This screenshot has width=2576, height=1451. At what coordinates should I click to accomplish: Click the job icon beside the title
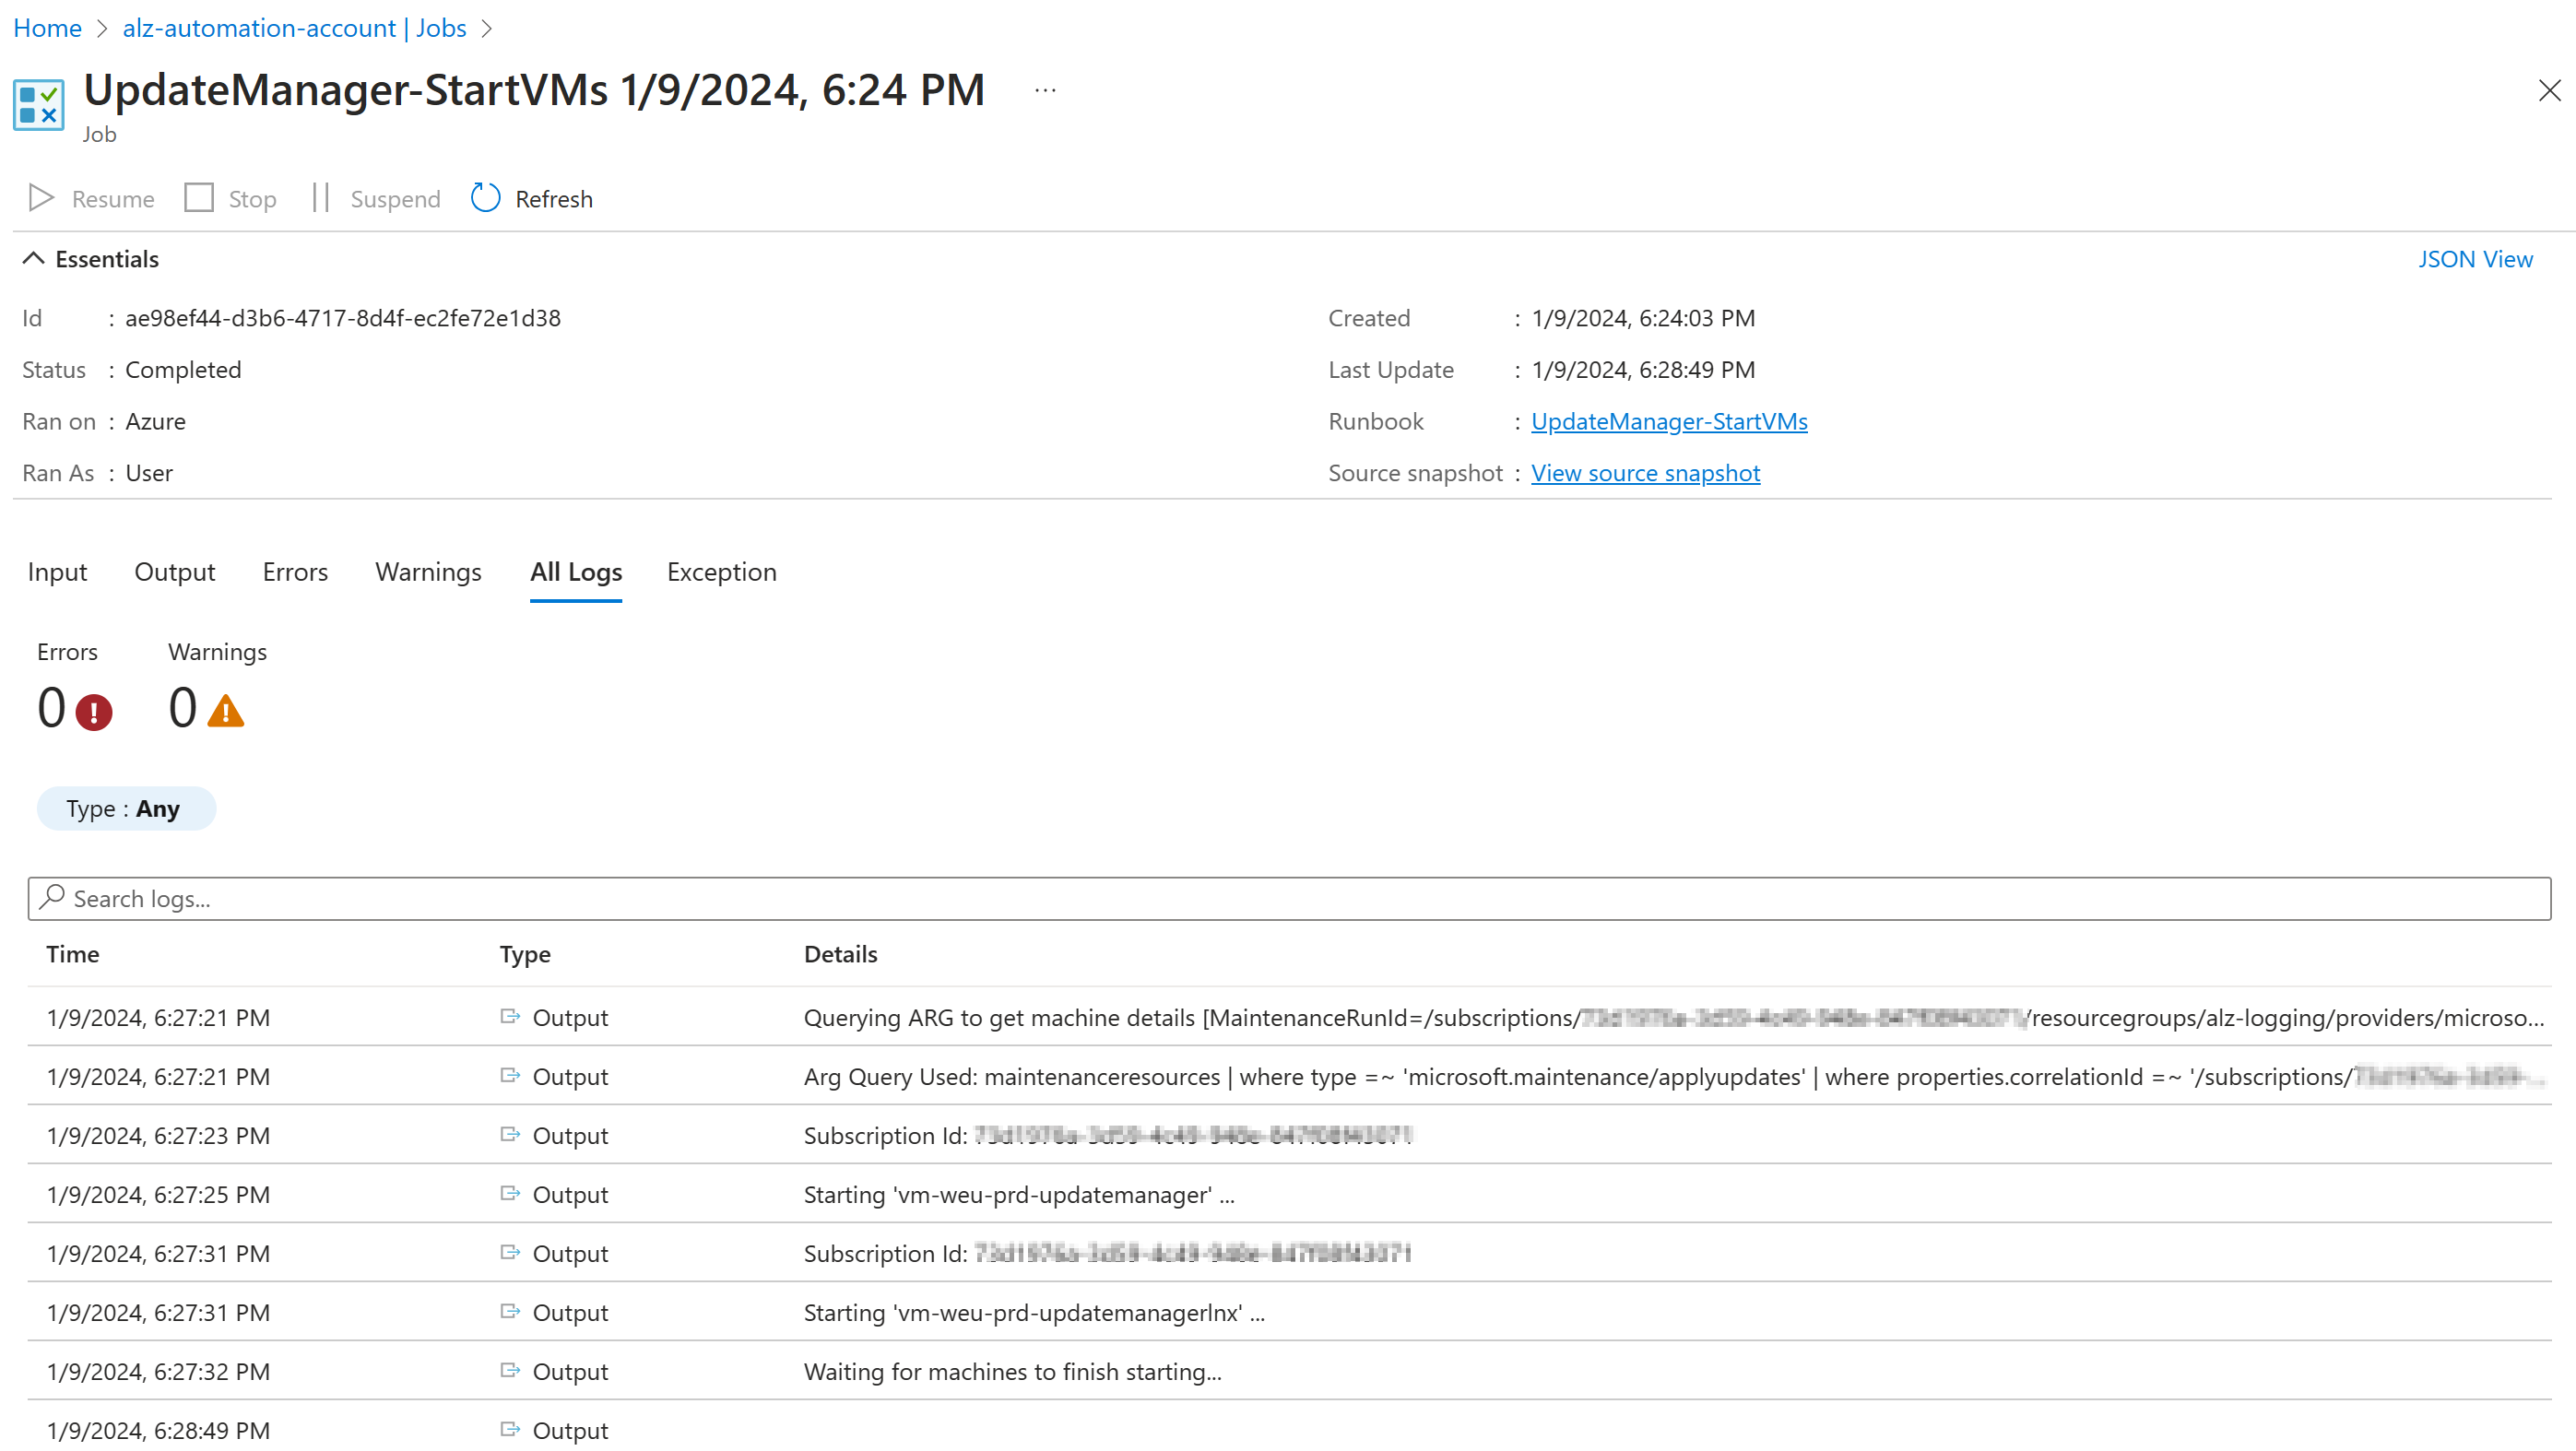[x=39, y=104]
